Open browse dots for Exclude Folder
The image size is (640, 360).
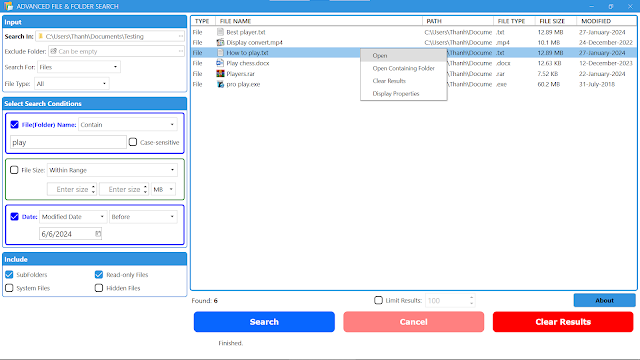[x=181, y=51]
